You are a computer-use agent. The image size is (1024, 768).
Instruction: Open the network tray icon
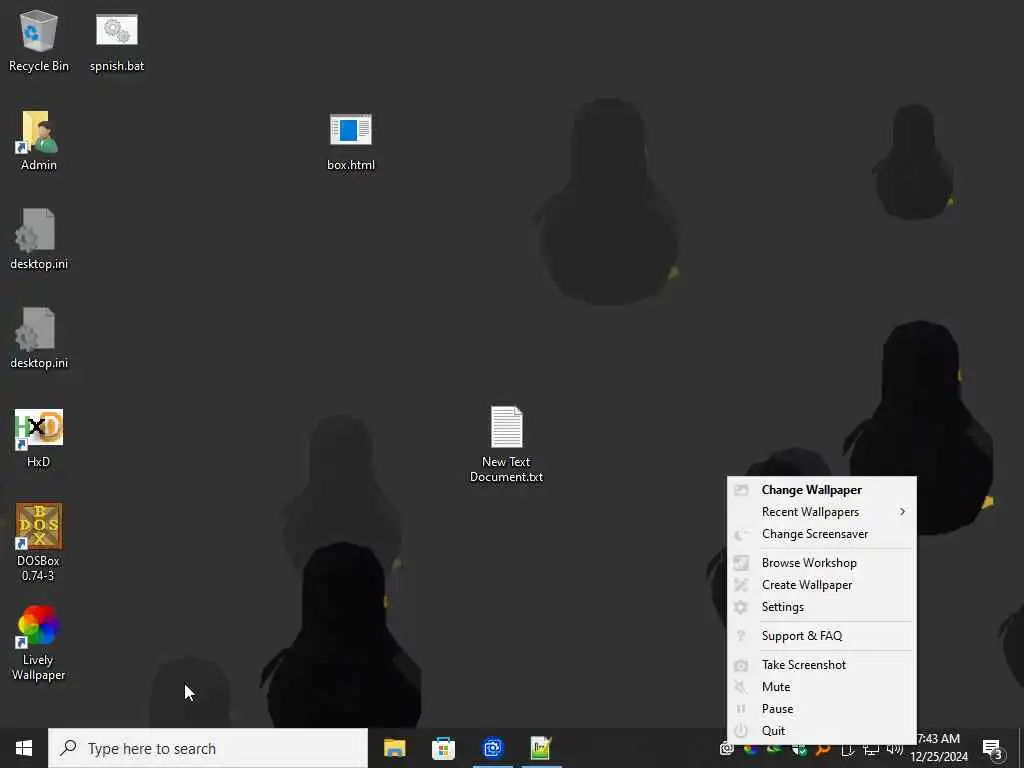871,749
